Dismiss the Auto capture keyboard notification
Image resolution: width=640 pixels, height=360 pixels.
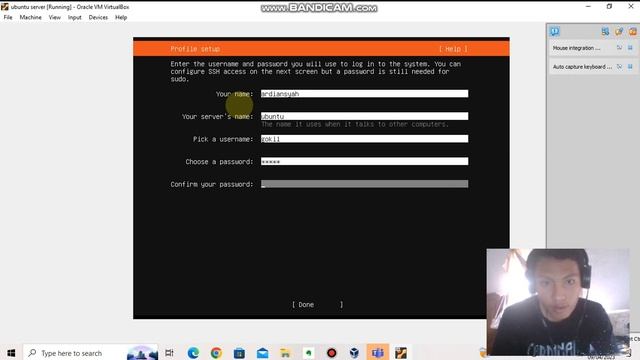click(630, 67)
